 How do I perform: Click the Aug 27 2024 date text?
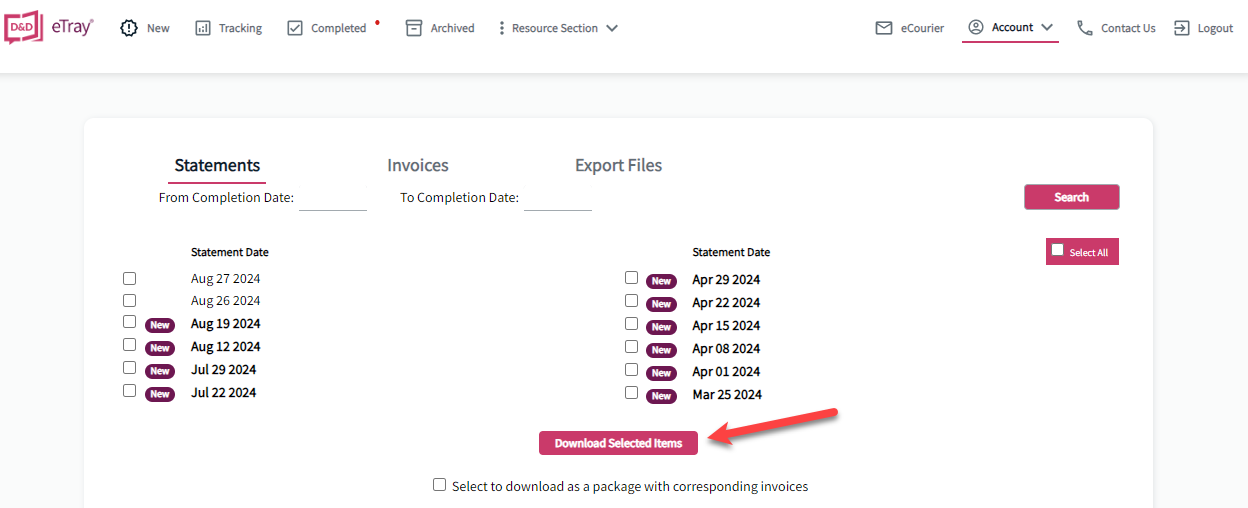(x=225, y=279)
